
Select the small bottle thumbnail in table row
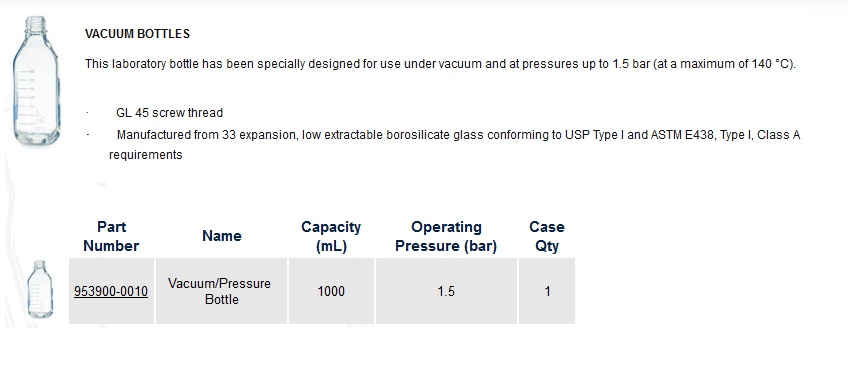pos(41,289)
